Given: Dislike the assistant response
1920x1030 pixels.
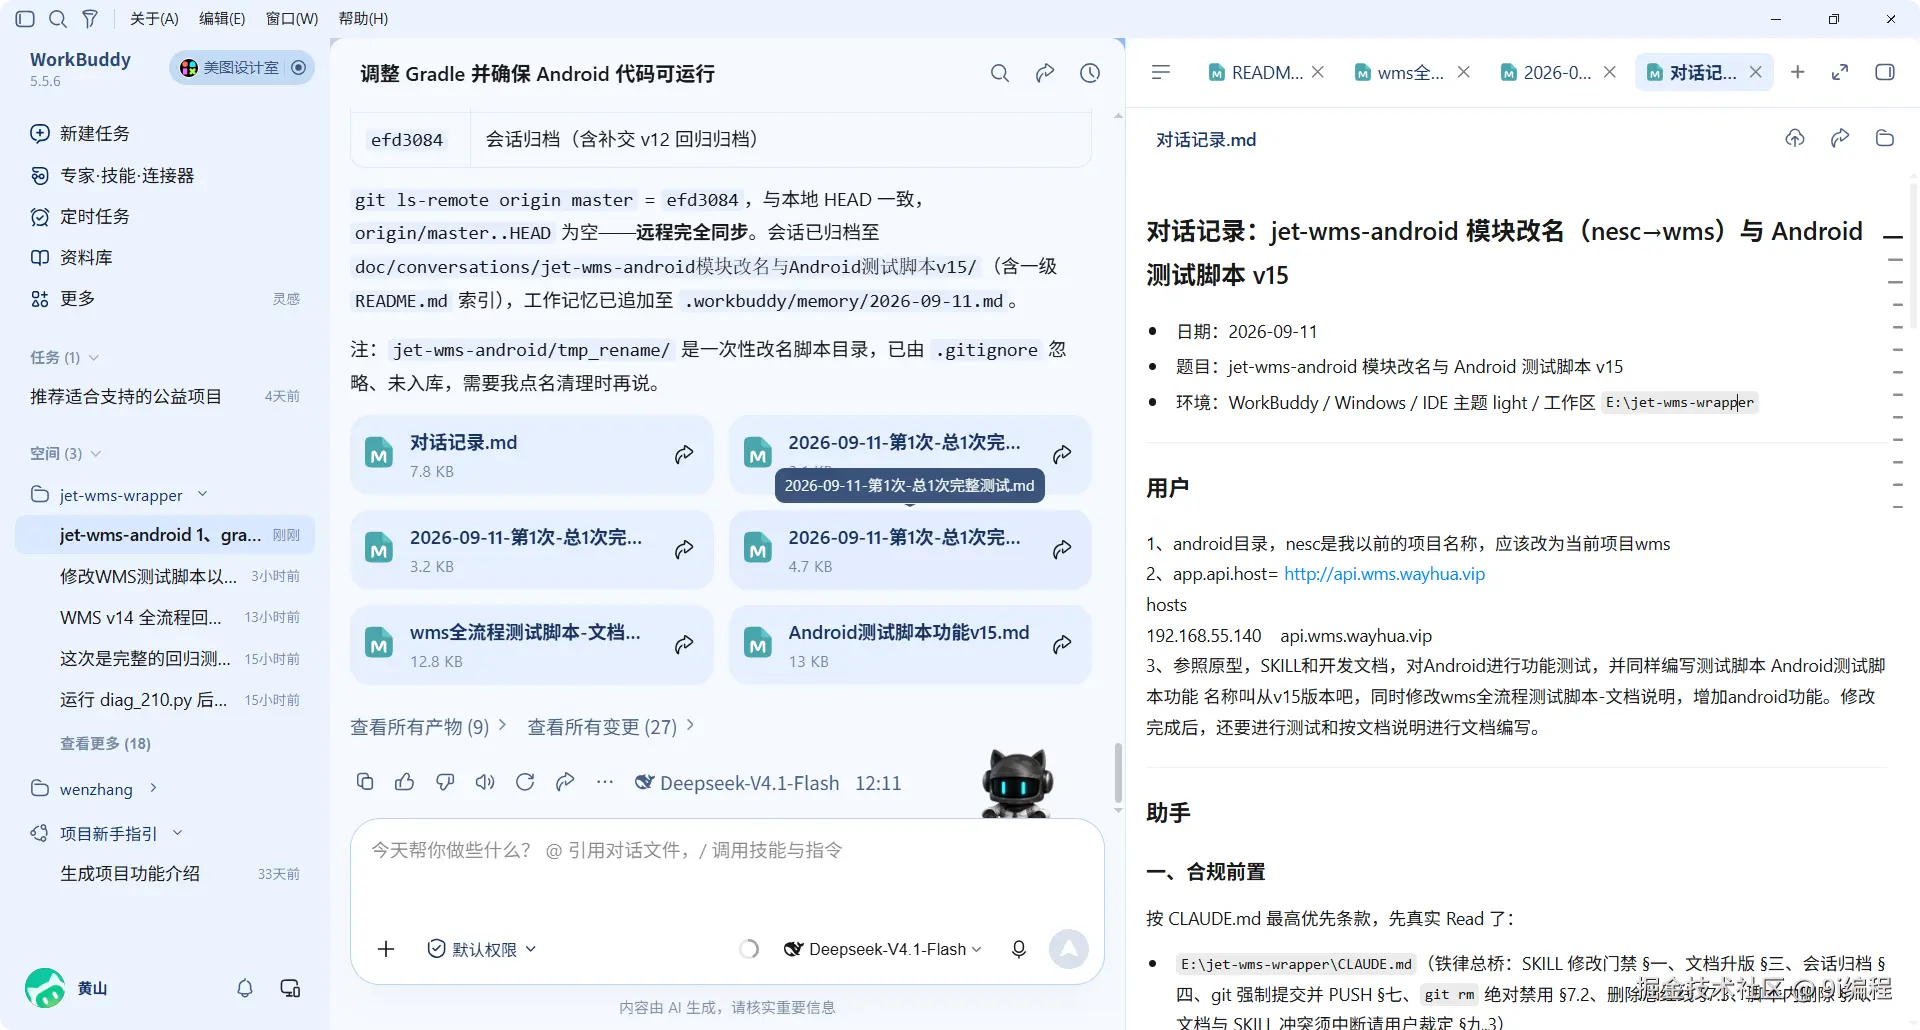Looking at the screenshot, I should 445,782.
